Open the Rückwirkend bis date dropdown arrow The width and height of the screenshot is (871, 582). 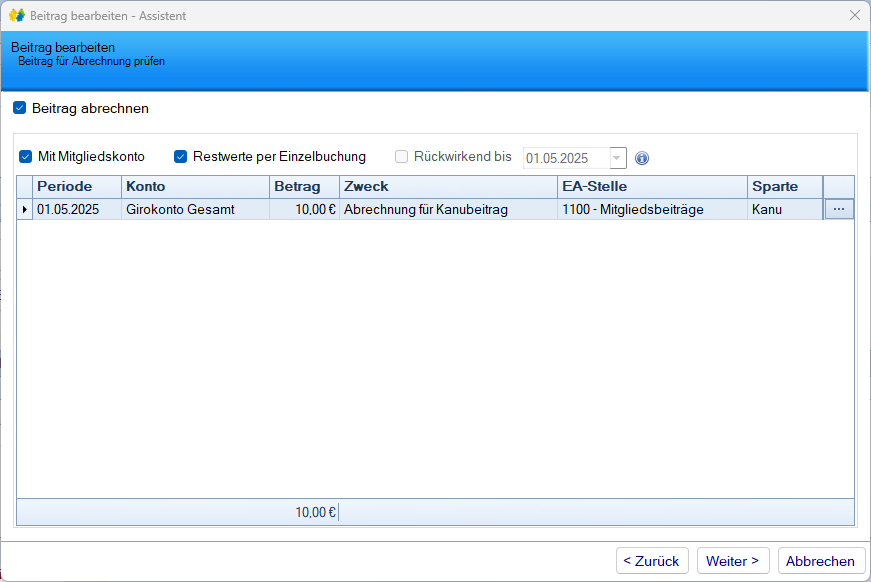pyautogui.click(x=617, y=158)
